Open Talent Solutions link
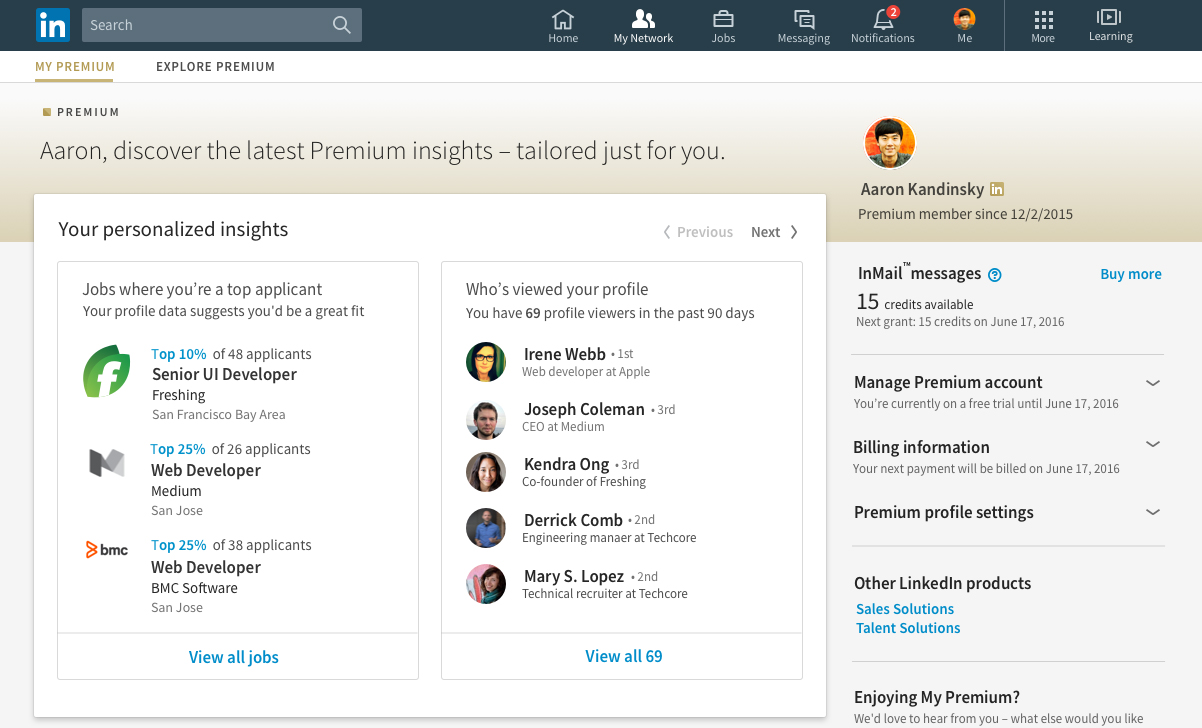Screen dimensions: 1202x728 pos(908,628)
